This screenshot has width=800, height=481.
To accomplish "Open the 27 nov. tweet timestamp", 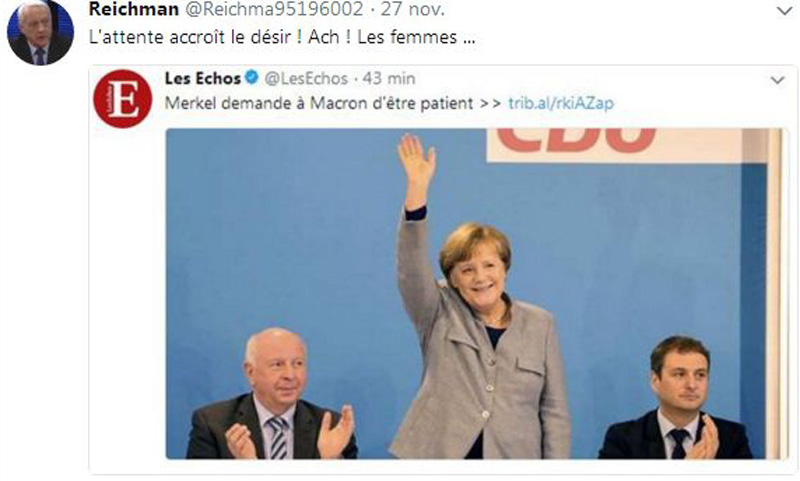I will [413, 9].
